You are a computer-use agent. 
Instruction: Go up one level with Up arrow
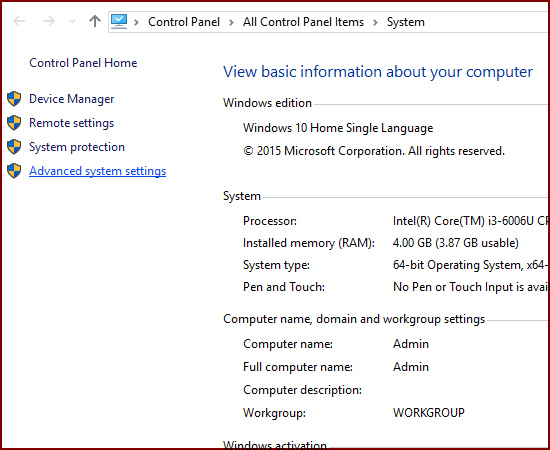(x=94, y=21)
